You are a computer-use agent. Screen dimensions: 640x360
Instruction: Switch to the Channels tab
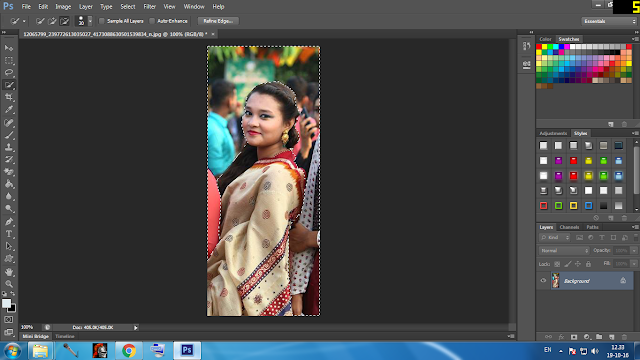pyautogui.click(x=569, y=227)
